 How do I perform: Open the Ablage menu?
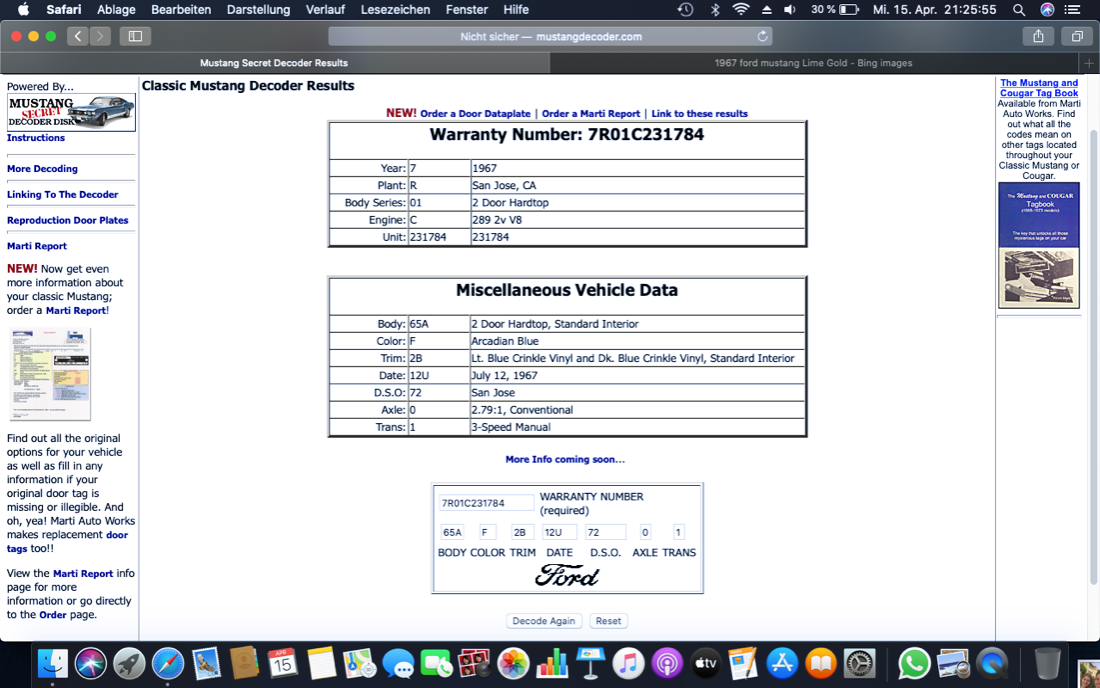tap(116, 10)
